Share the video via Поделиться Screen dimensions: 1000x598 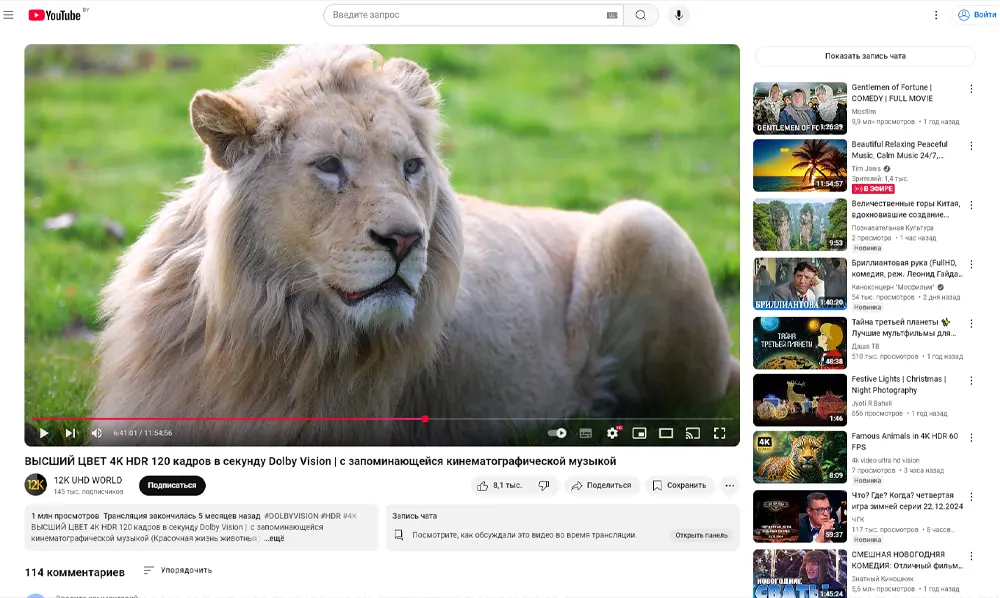click(x=601, y=485)
